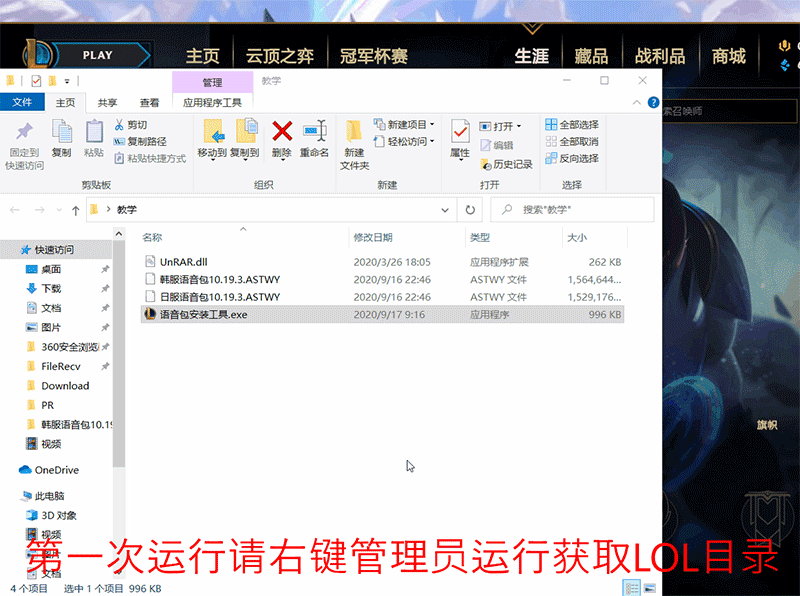Sort files by 修改日期 column

tap(373, 237)
